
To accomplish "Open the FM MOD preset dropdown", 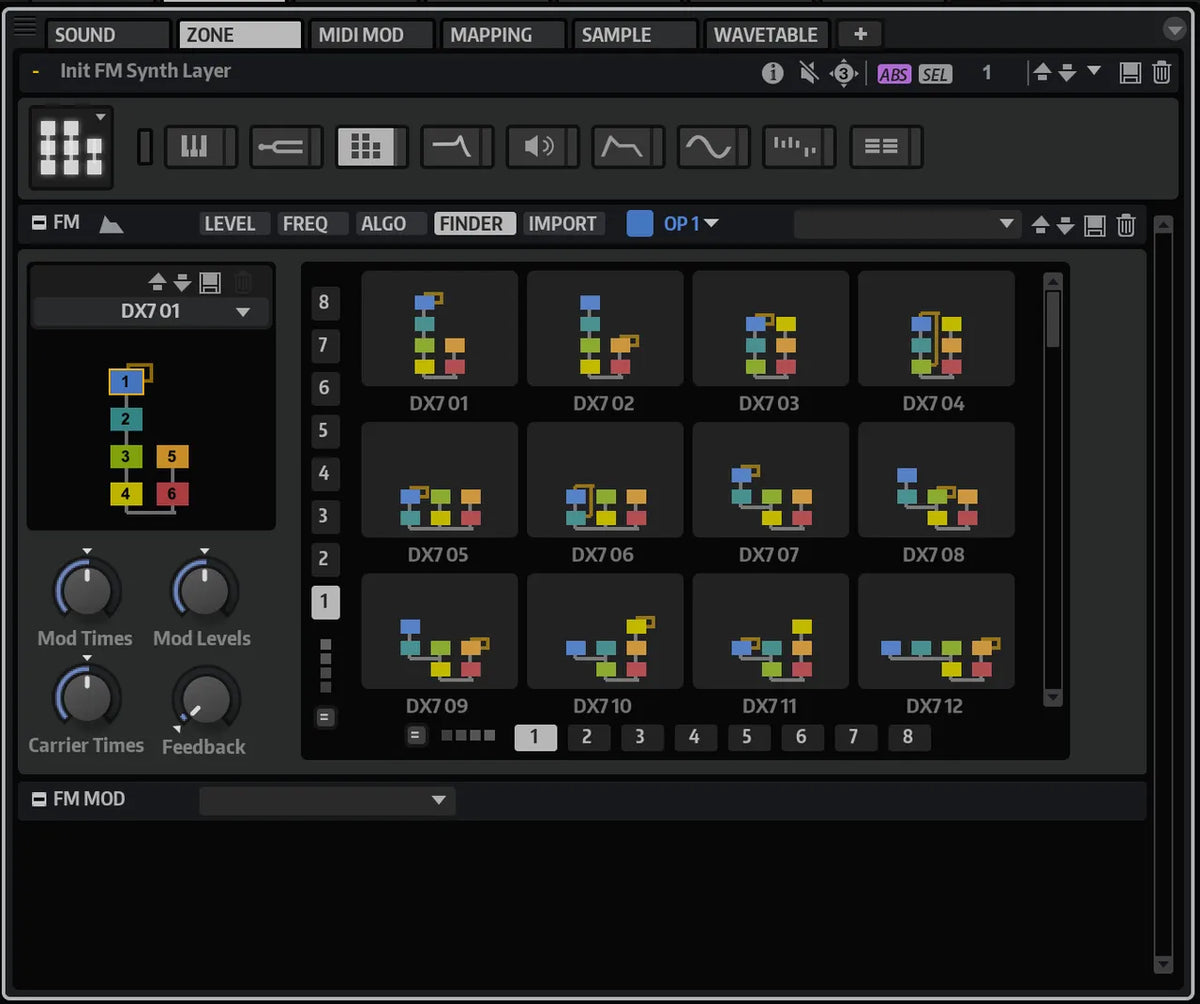I will tap(327, 800).
